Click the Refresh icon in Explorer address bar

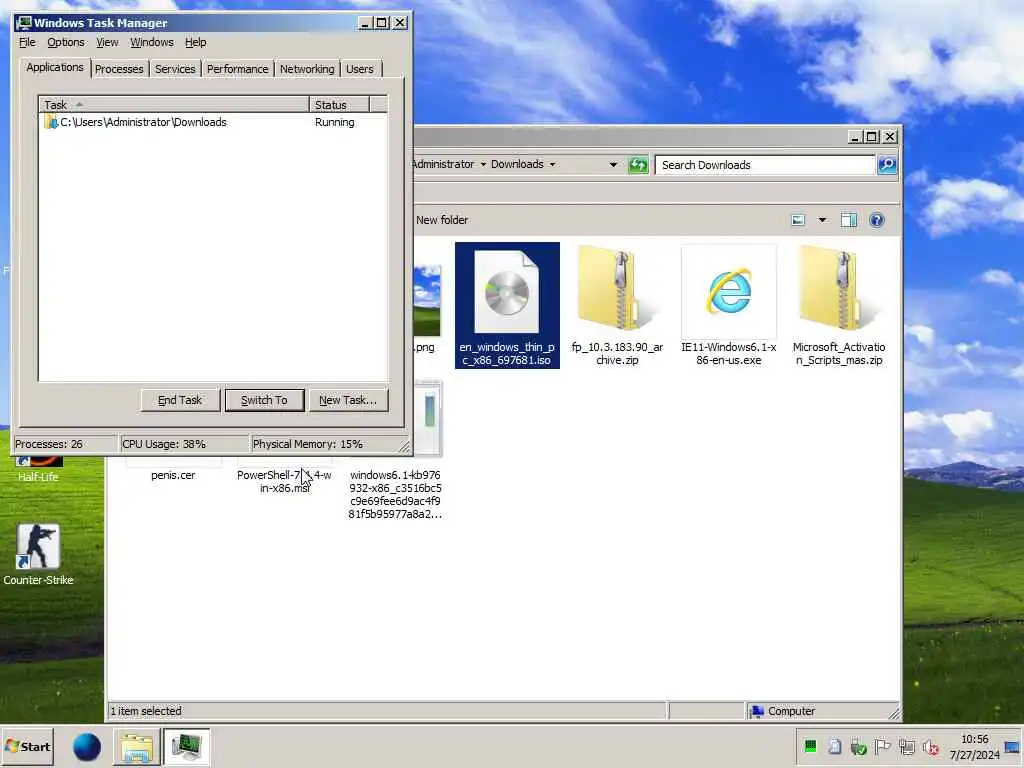pyautogui.click(x=638, y=165)
